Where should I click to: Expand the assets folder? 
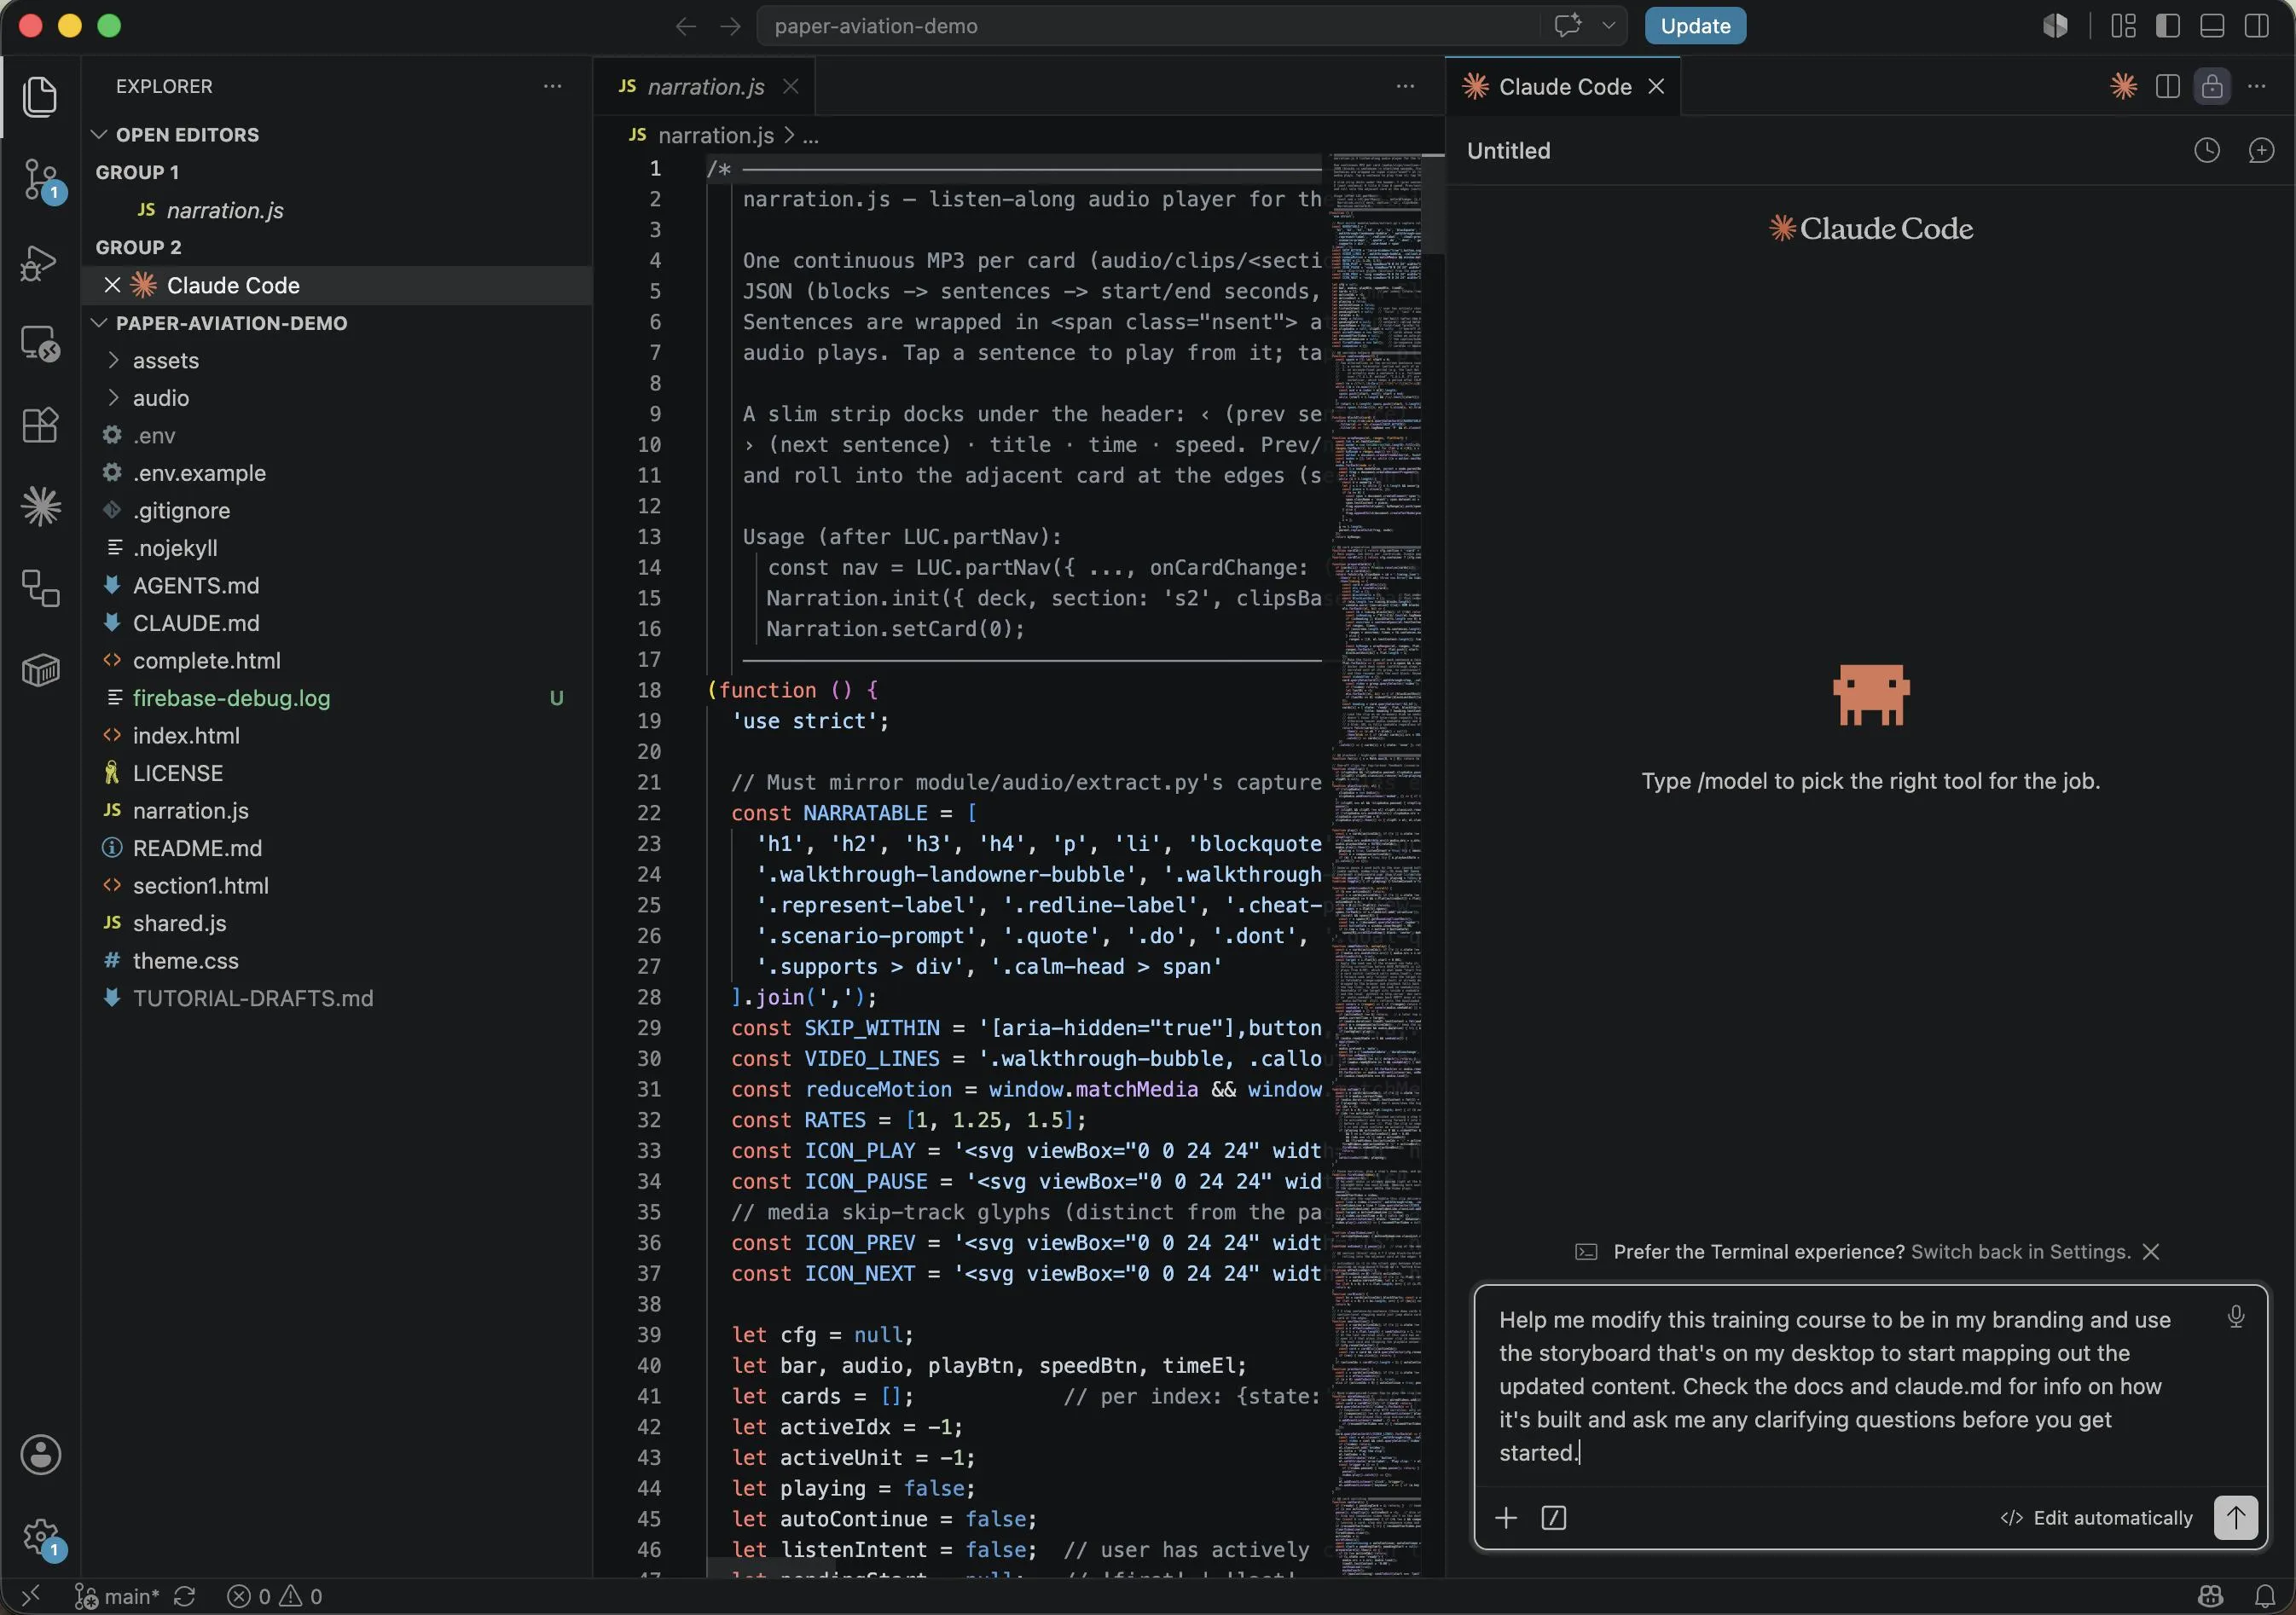coord(166,360)
